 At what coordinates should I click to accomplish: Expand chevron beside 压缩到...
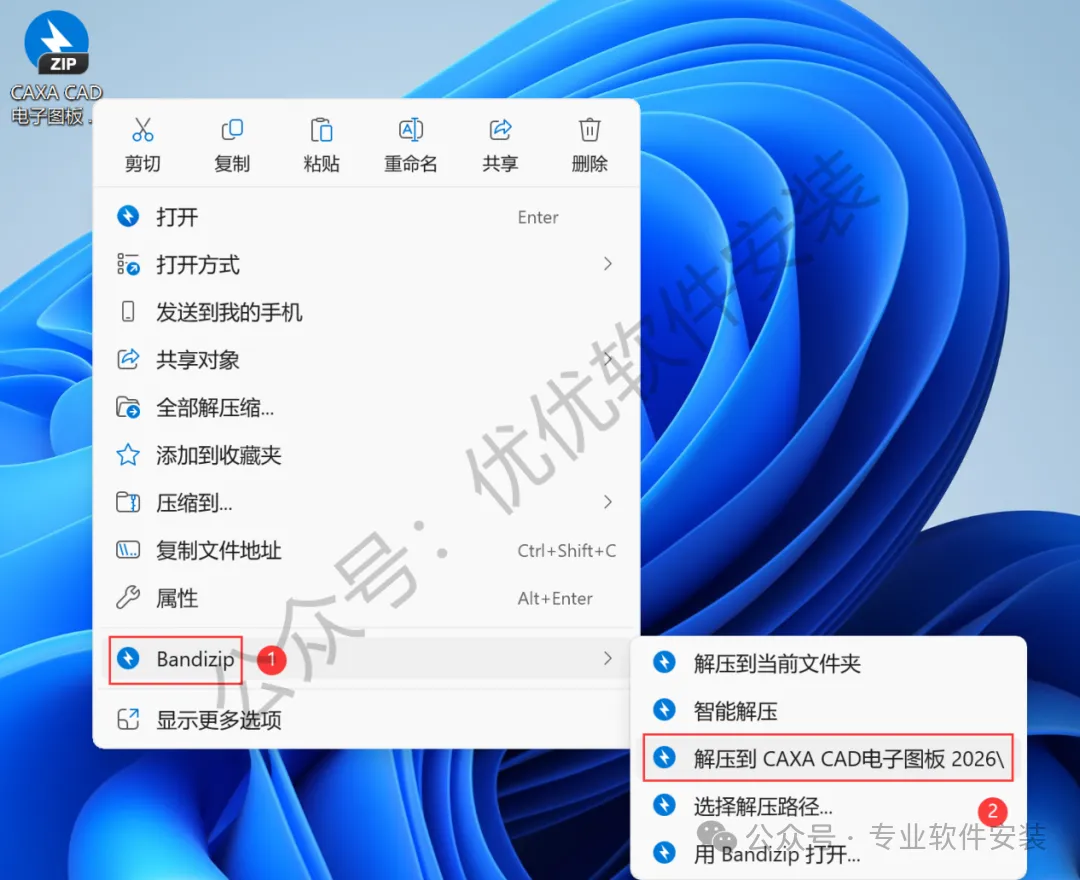coord(608,502)
